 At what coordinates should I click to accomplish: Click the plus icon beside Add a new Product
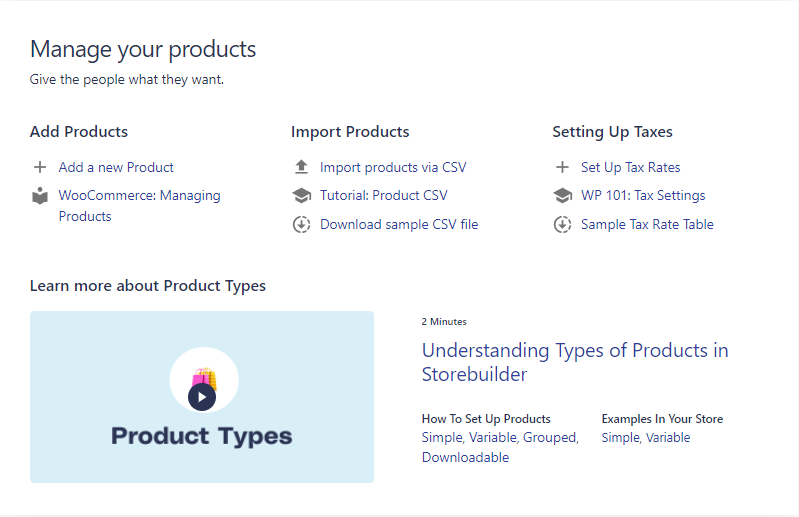[x=40, y=167]
